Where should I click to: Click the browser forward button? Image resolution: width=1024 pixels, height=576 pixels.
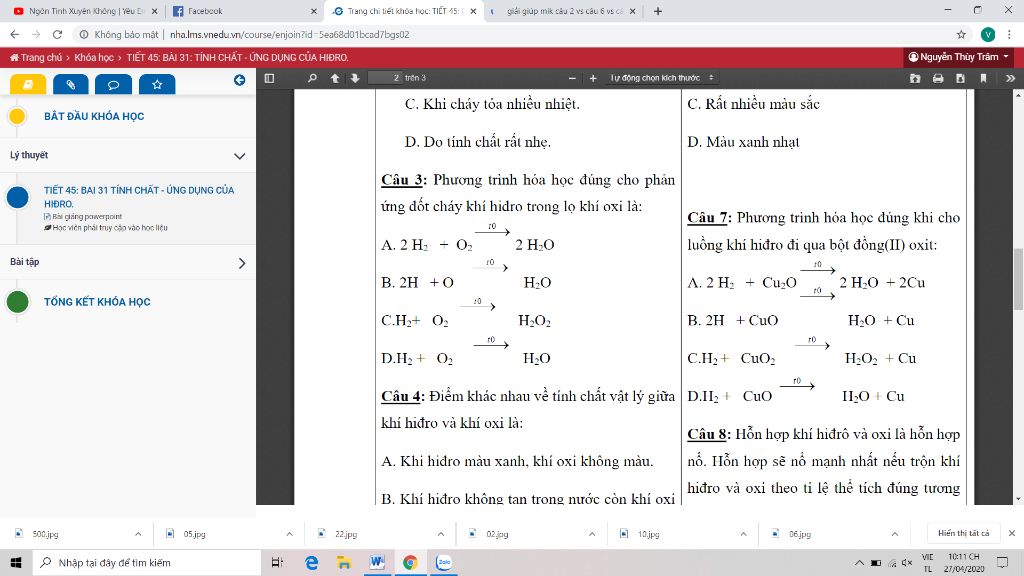(x=36, y=35)
